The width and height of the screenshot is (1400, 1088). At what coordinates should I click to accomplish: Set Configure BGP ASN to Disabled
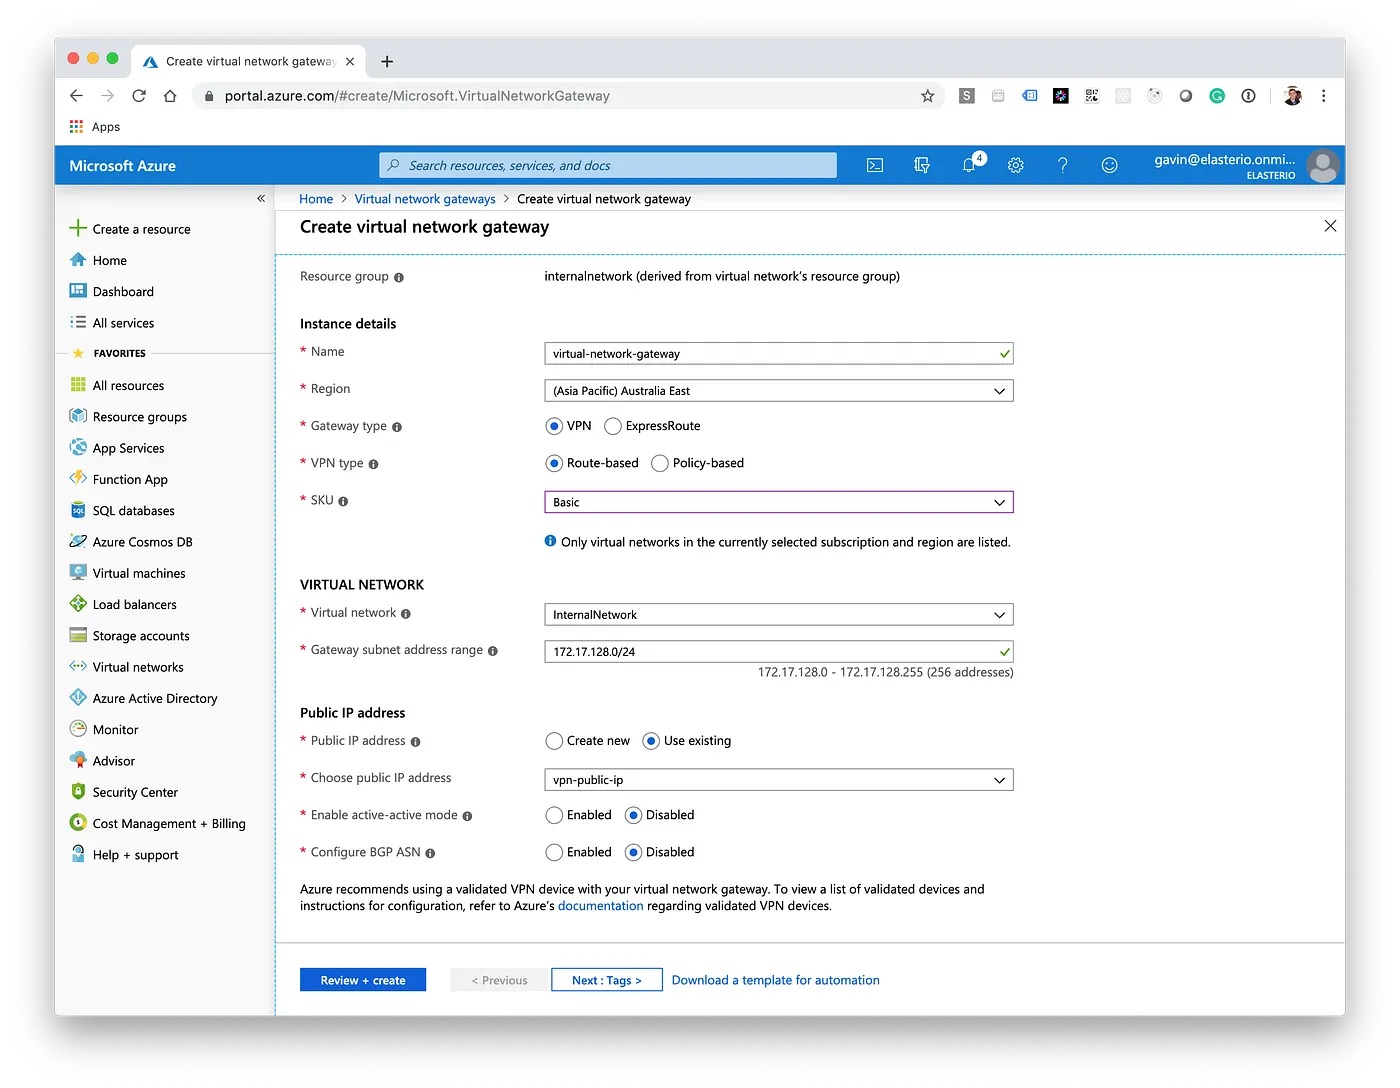[x=633, y=852]
